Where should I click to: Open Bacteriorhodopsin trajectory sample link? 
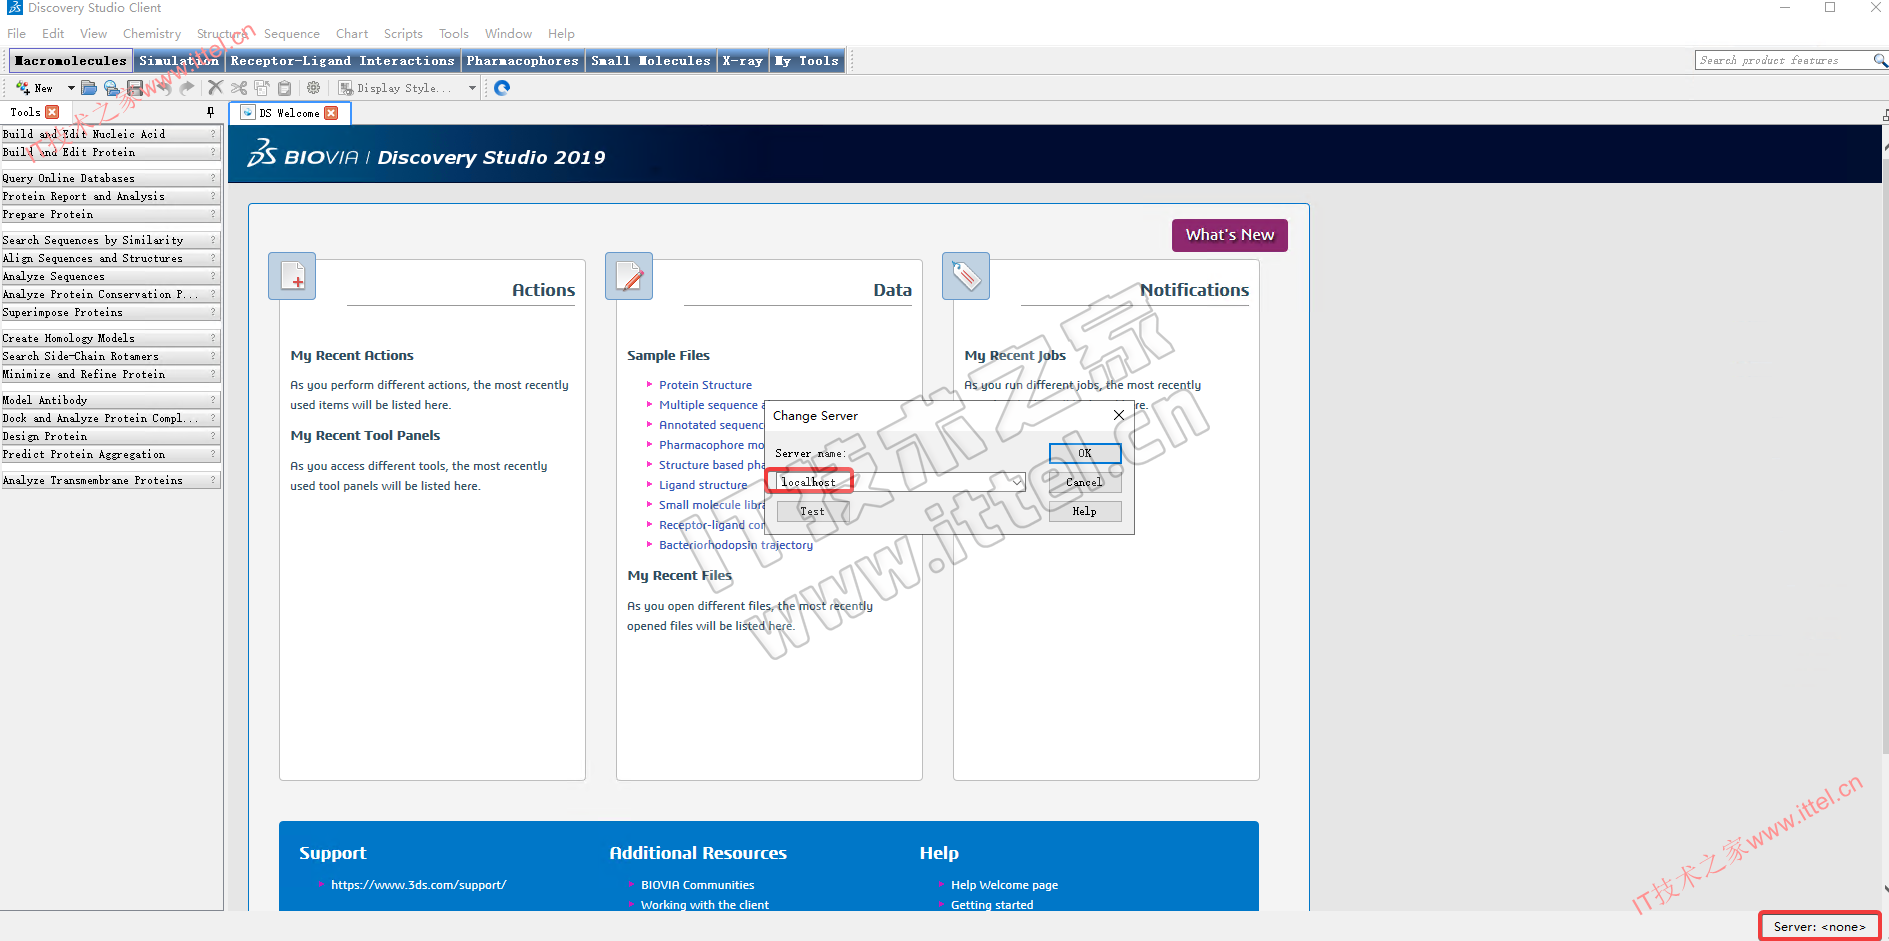pyautogui.click(x=736, y=545)
